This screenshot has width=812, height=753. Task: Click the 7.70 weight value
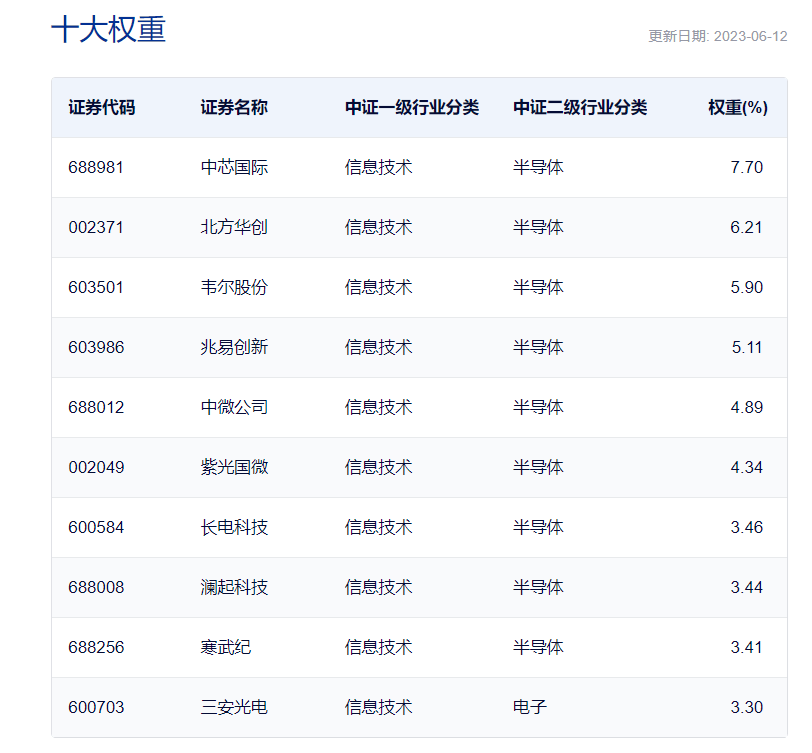point(747,167)
